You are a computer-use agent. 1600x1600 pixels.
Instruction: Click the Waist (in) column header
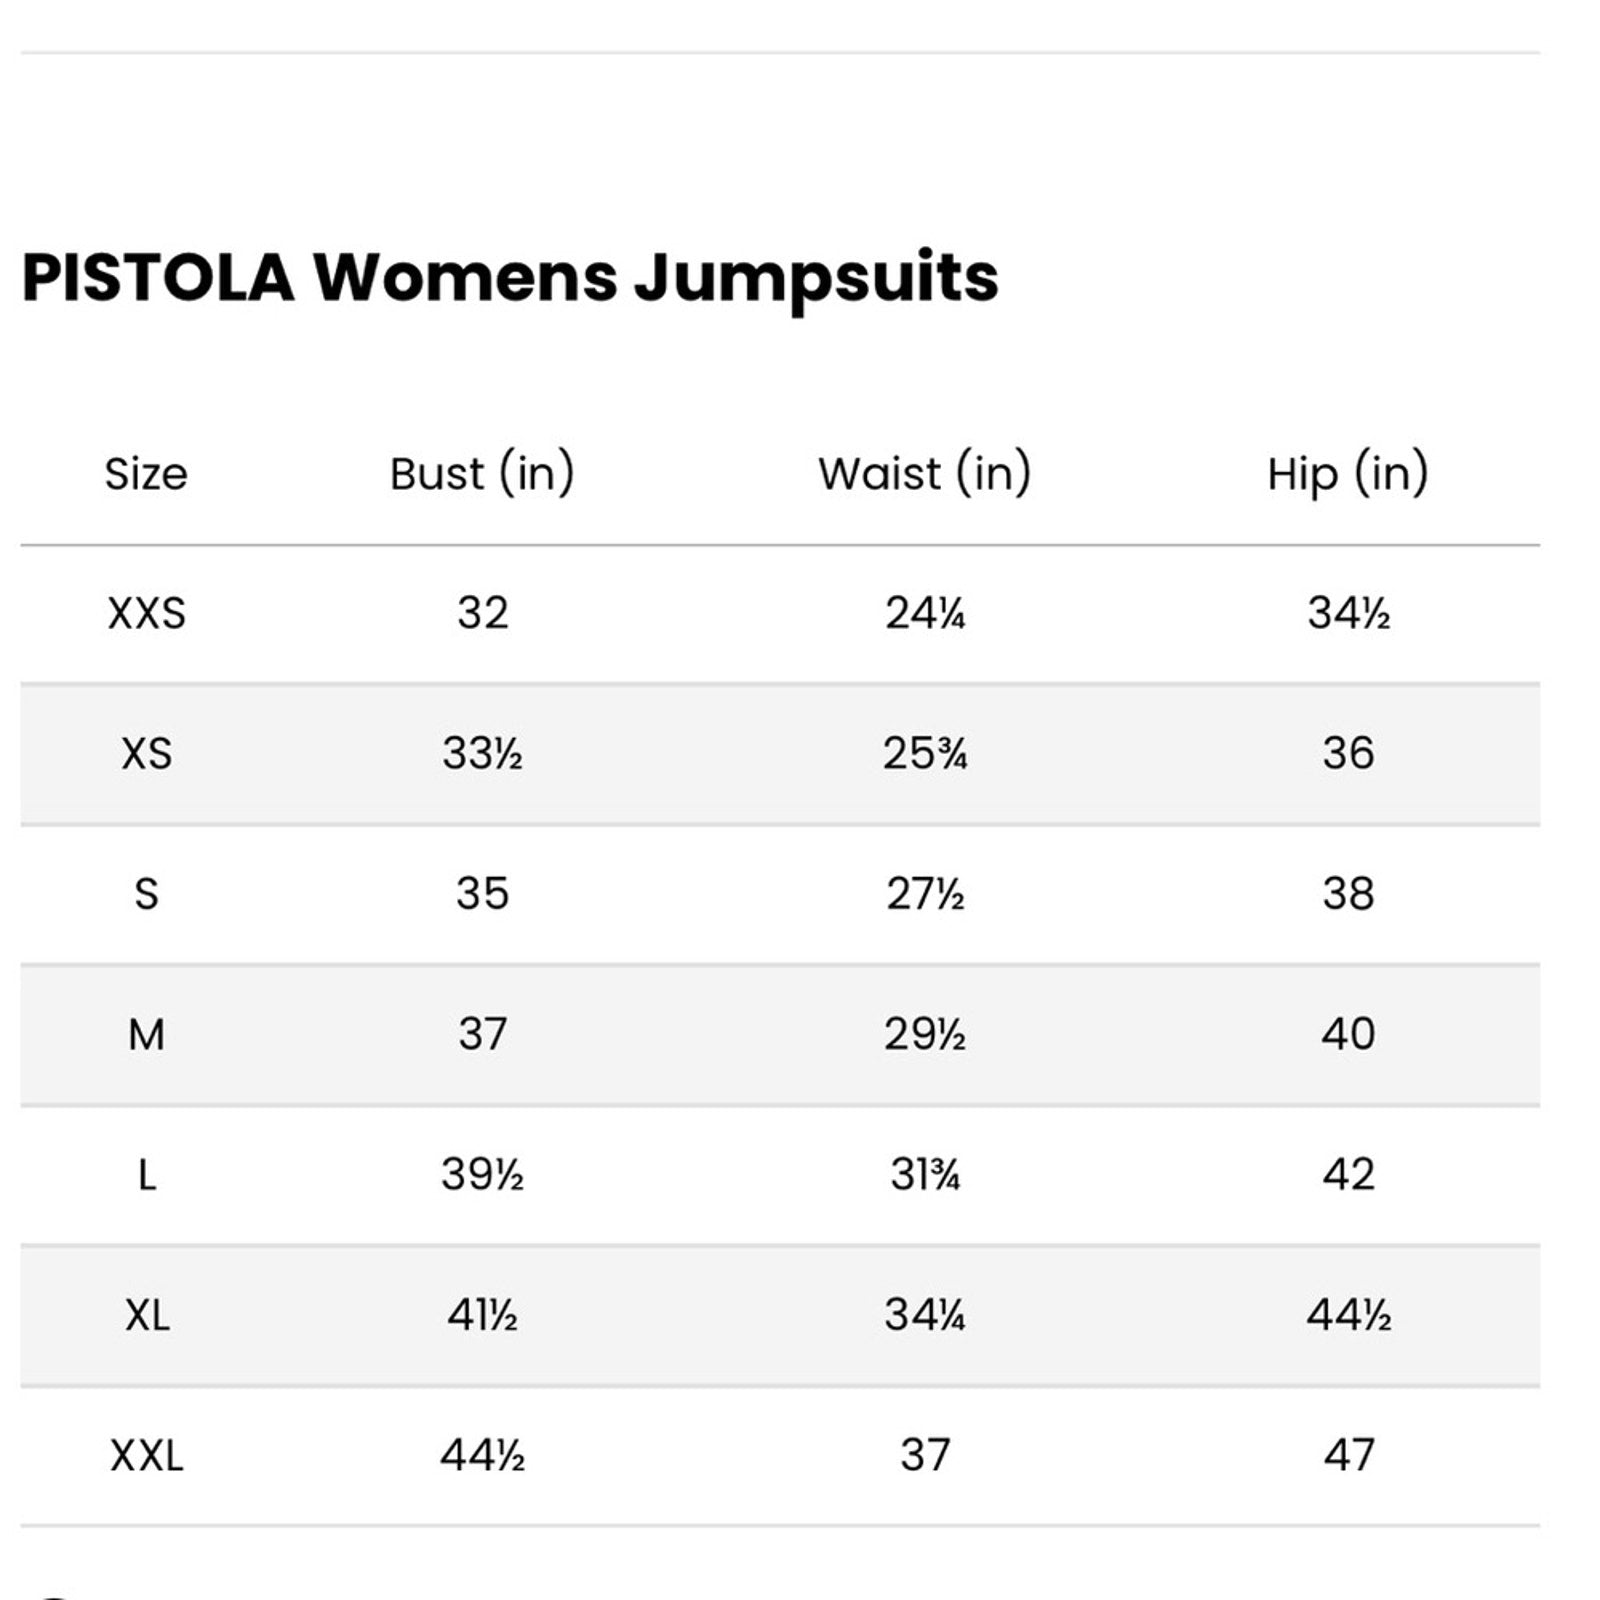(924, 474)
